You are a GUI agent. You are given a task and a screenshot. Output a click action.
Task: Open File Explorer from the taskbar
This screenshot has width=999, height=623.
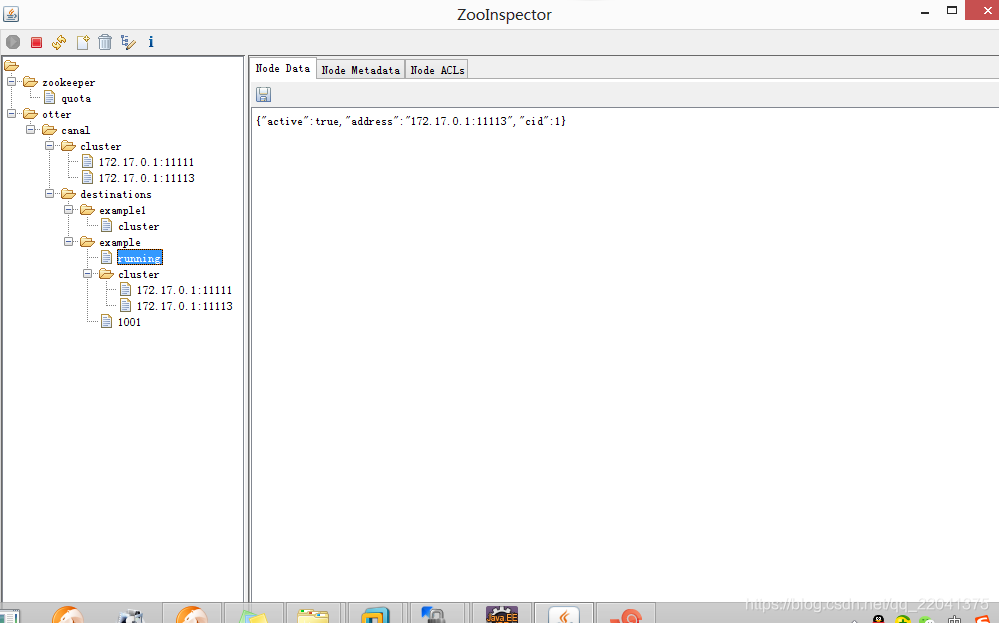pos(313,614)
